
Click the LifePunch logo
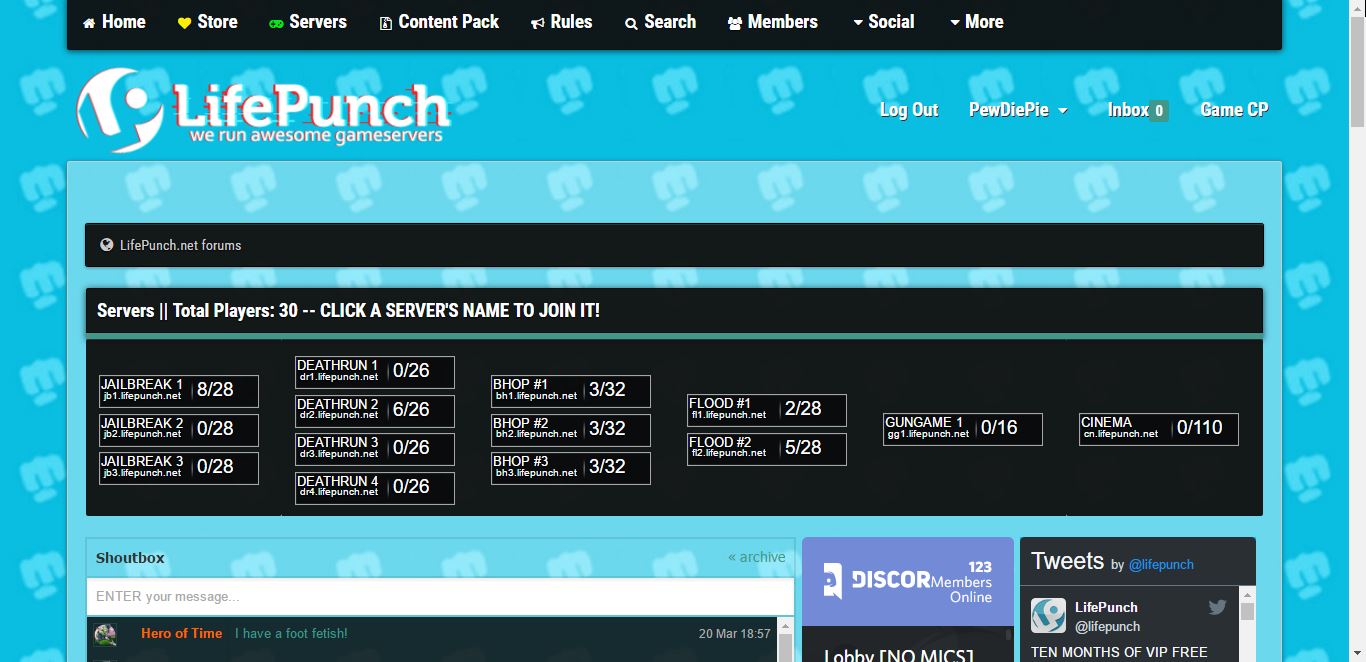263,110
